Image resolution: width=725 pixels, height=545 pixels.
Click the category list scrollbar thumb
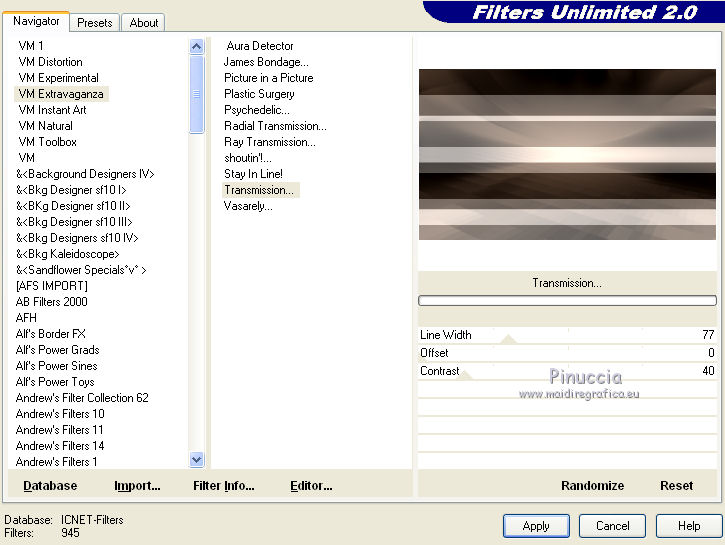tap(197, 94)
